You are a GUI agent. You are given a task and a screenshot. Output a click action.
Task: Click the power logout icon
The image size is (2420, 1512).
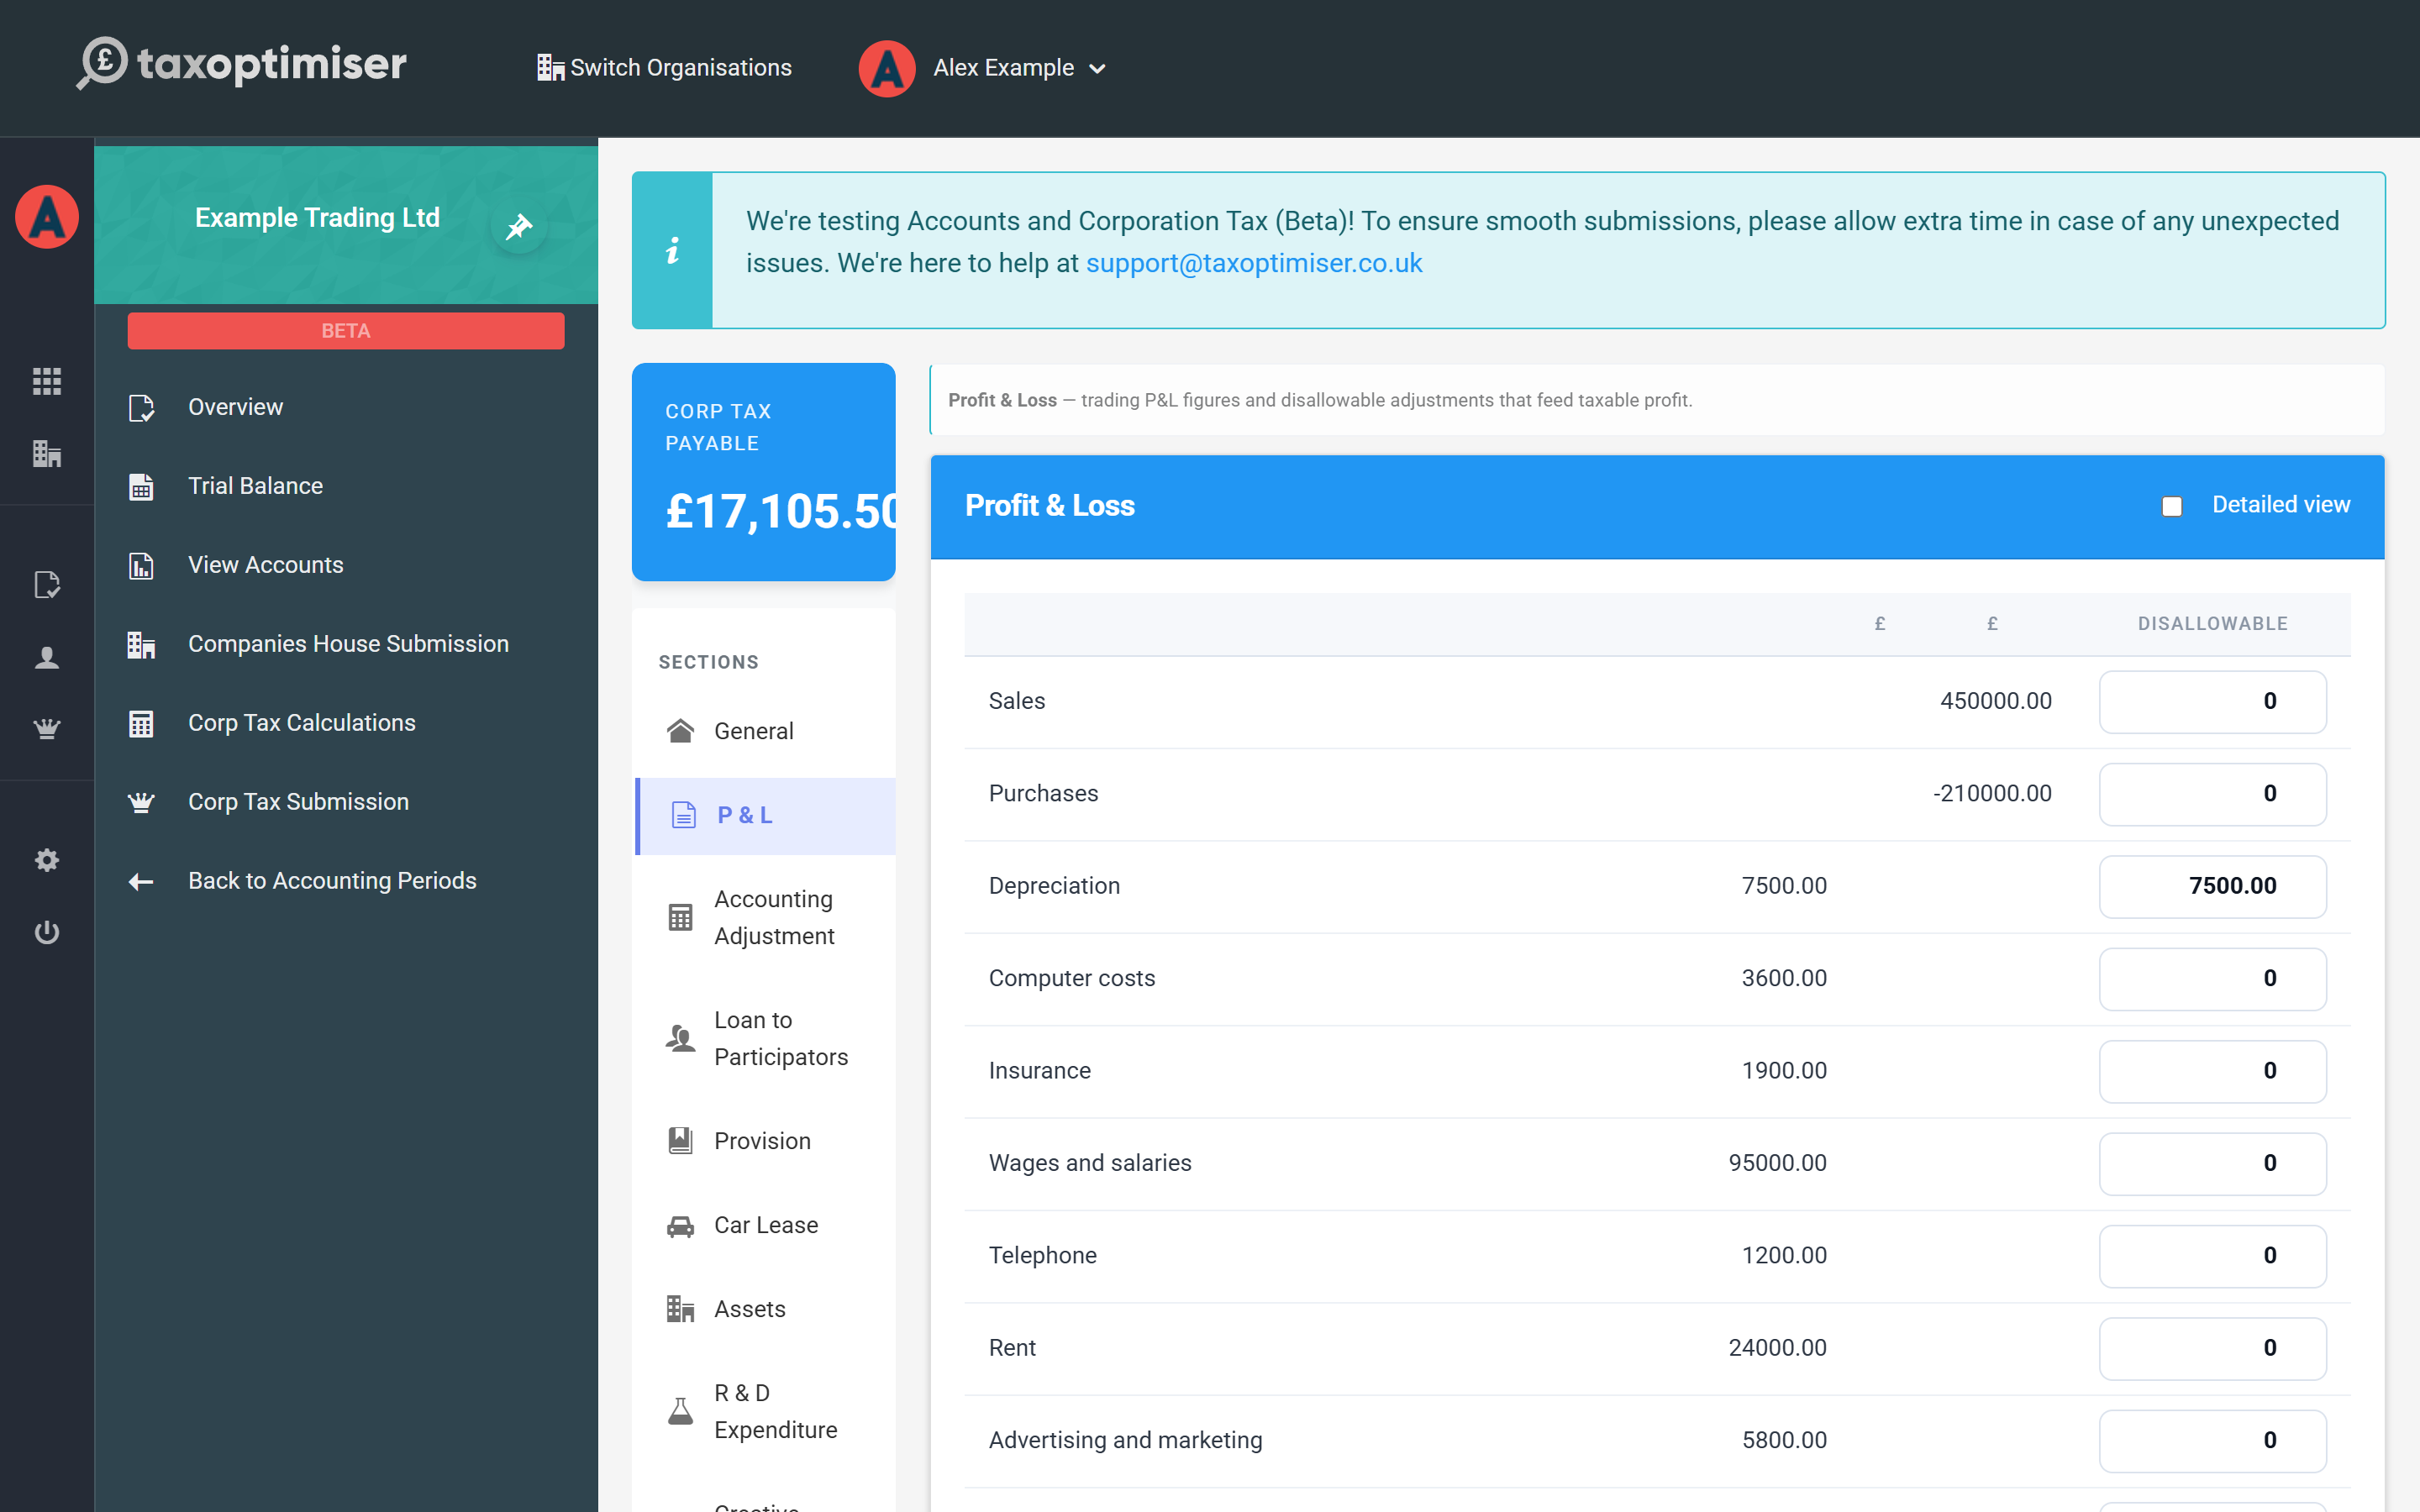[47, 932]
